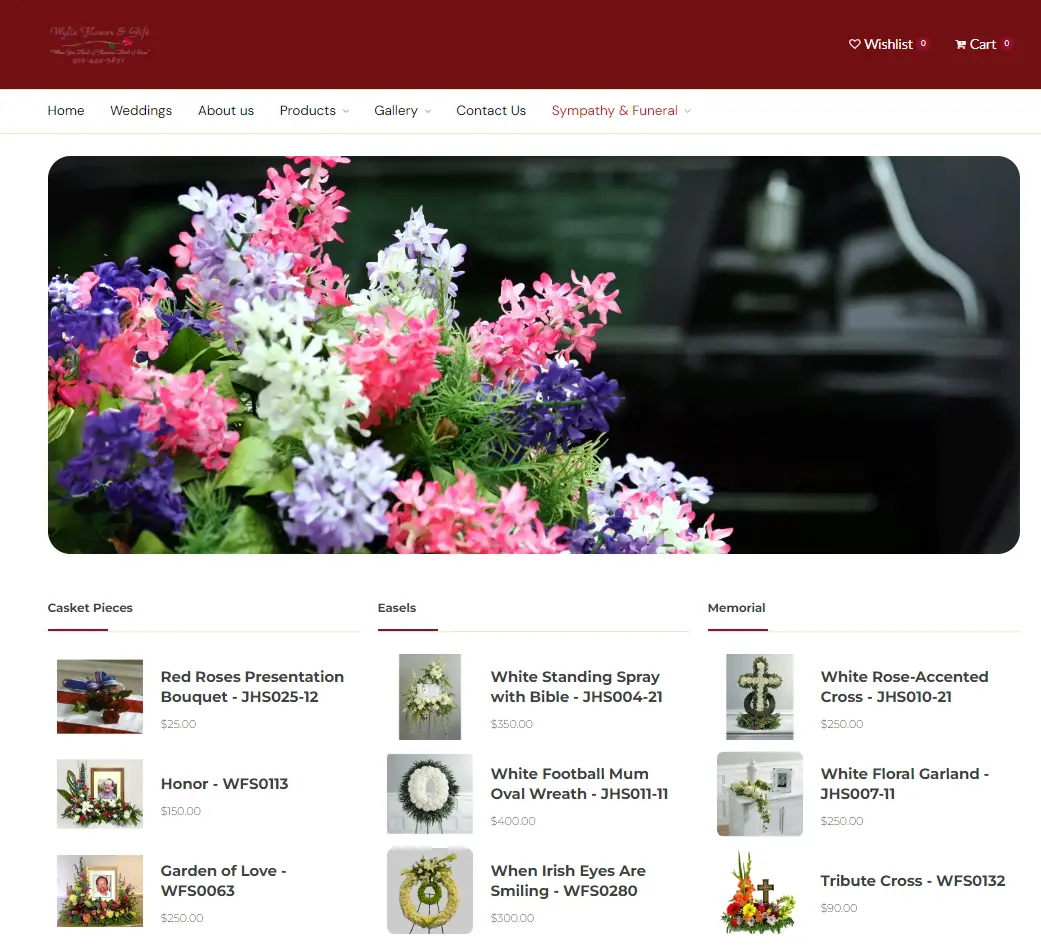Open White Rose-Accented Cross product link
This screenshot has width=1041, height=950.
[905, 687]
